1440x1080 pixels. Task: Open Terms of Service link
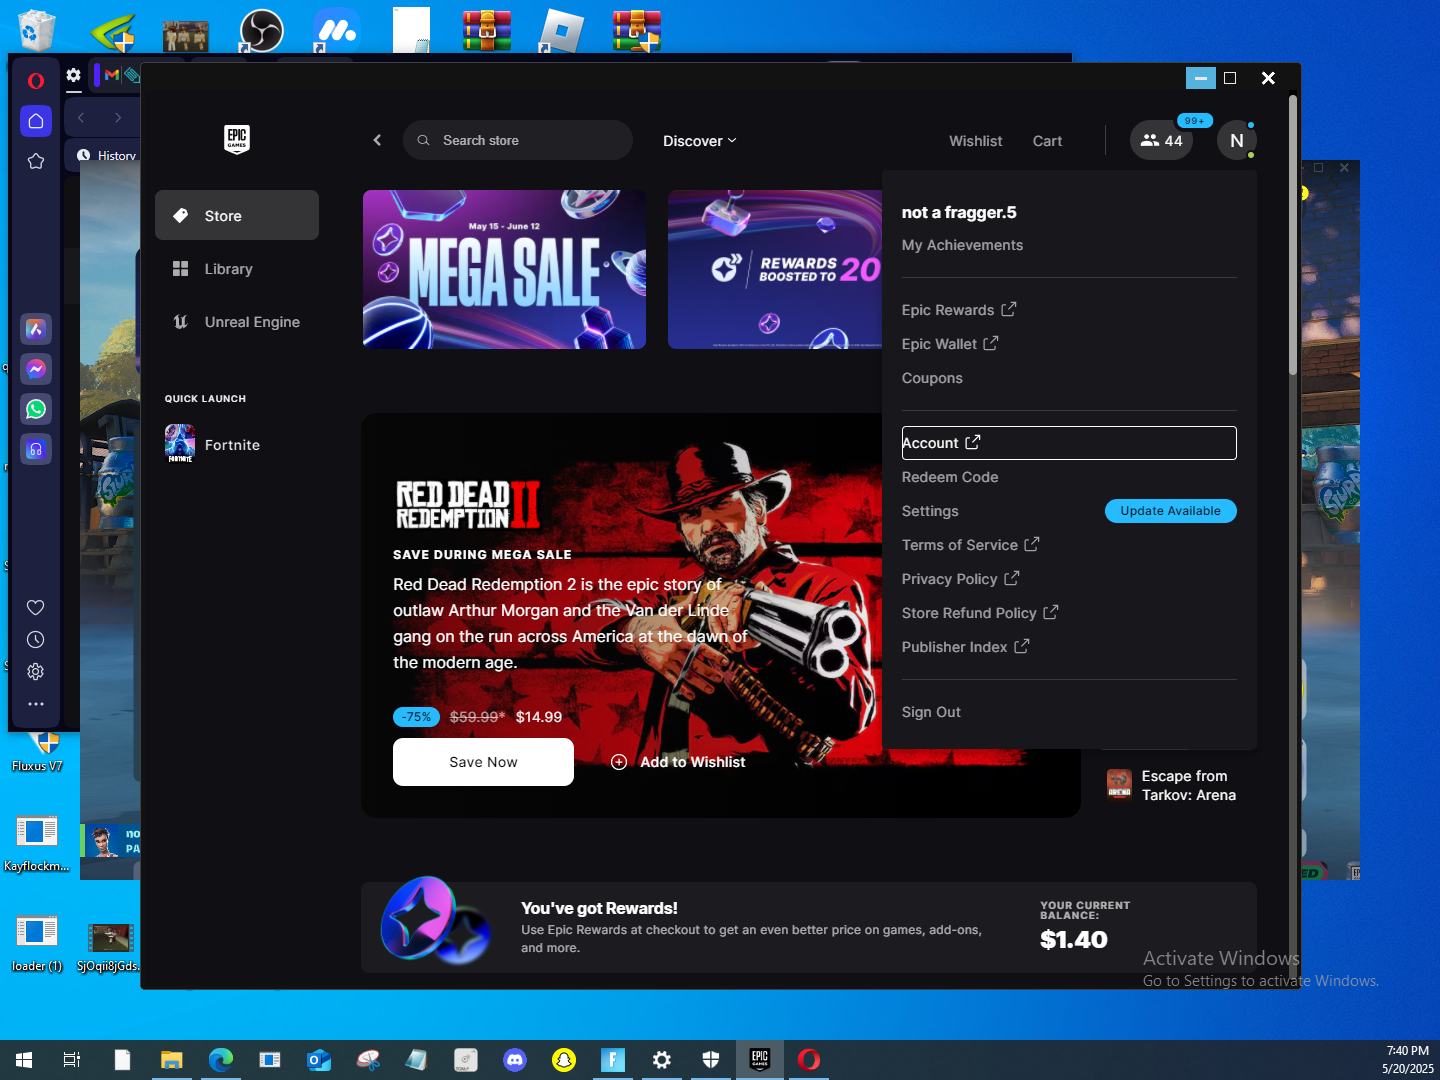coord(970,545)
